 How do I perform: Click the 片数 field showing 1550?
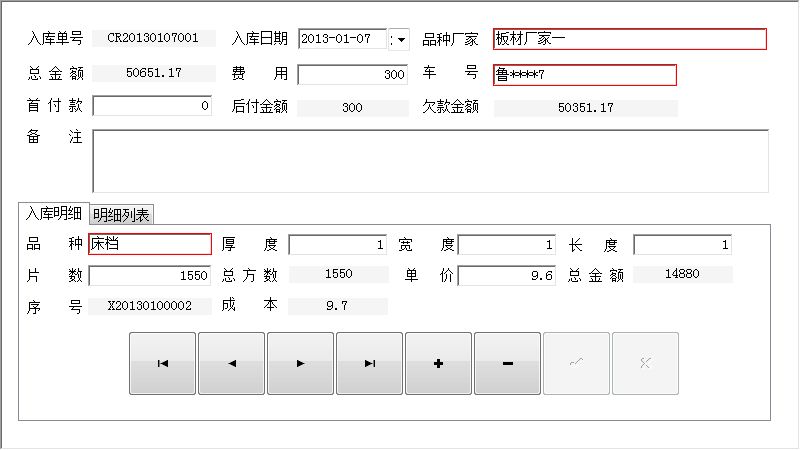coord(150,276)
